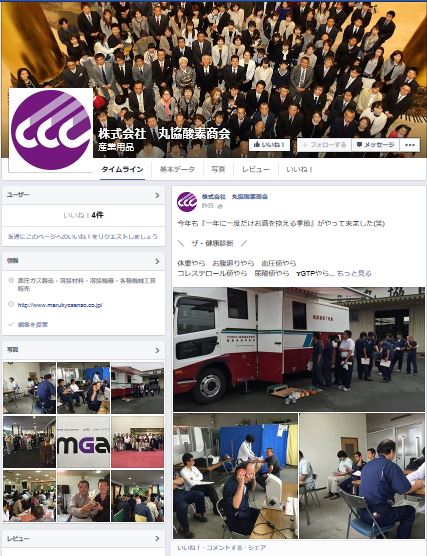427x556 pixels.
Task: Click the globe privacy icon under the post name
Action: click(x=220, y=206)
